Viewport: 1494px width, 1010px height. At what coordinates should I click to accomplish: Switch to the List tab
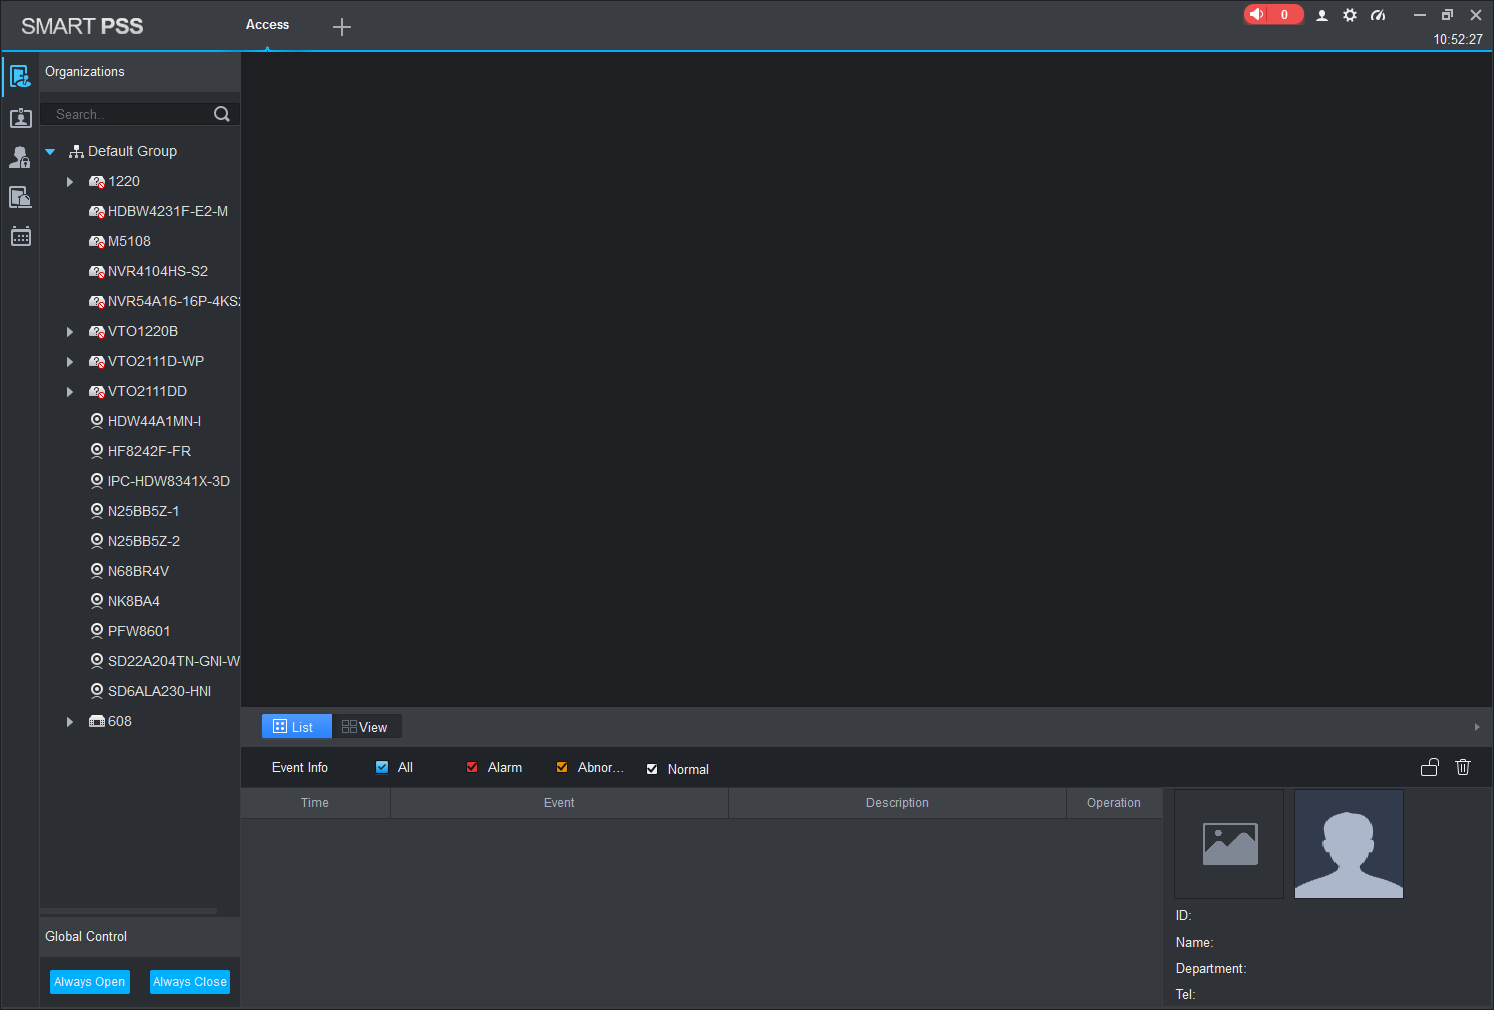tap(296, 727)
